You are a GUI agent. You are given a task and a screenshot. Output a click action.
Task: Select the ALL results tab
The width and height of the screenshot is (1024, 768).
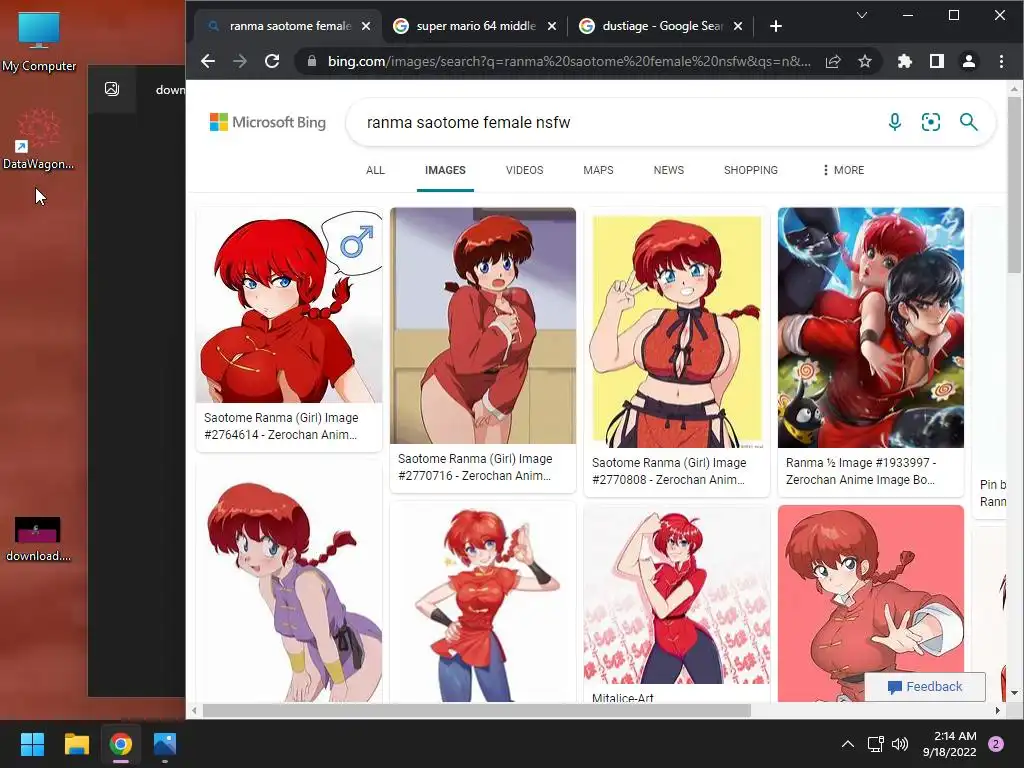375,170
